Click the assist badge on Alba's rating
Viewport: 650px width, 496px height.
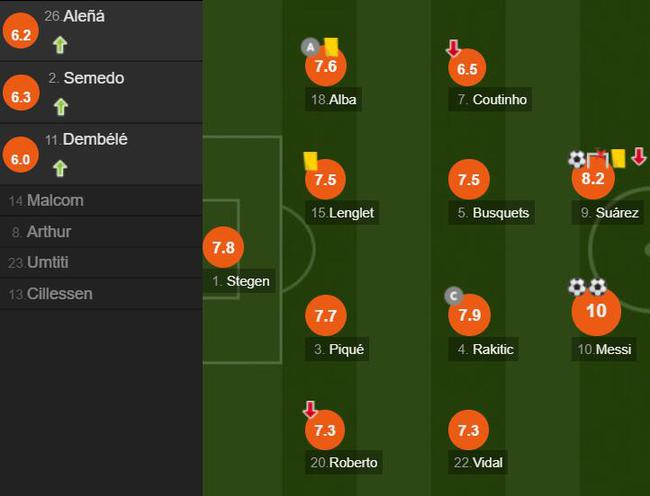pos(310,47)
